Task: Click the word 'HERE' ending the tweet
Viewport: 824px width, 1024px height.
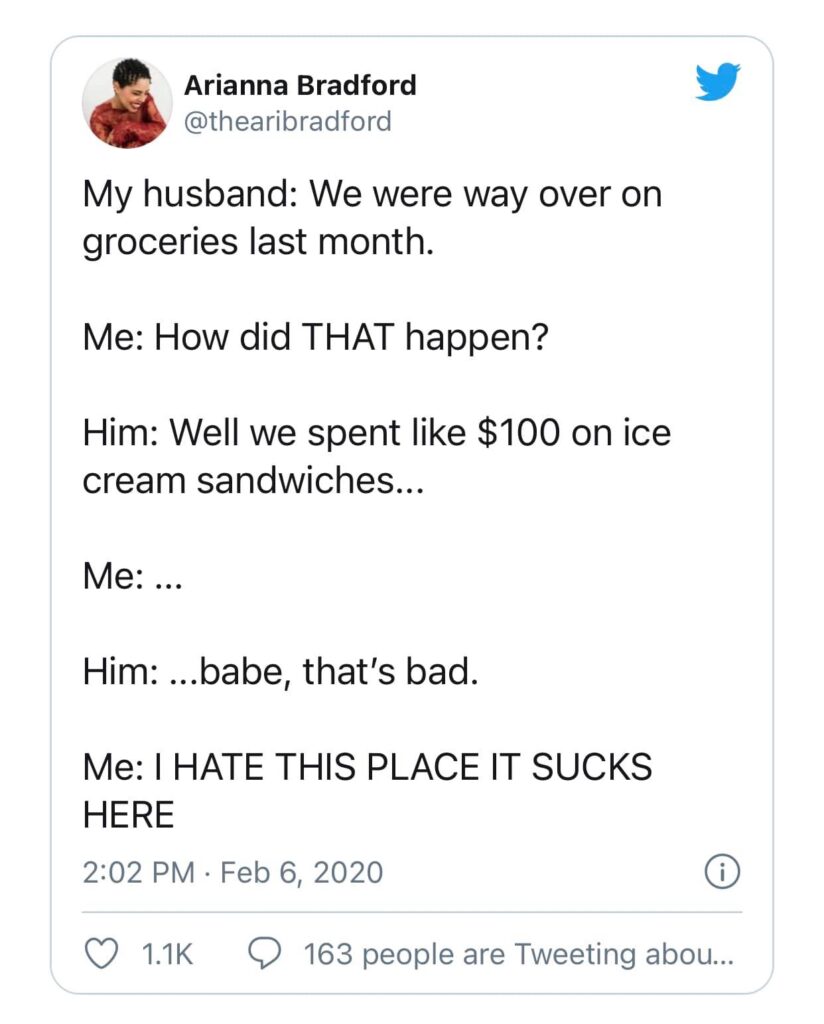Action: (128, 815)
